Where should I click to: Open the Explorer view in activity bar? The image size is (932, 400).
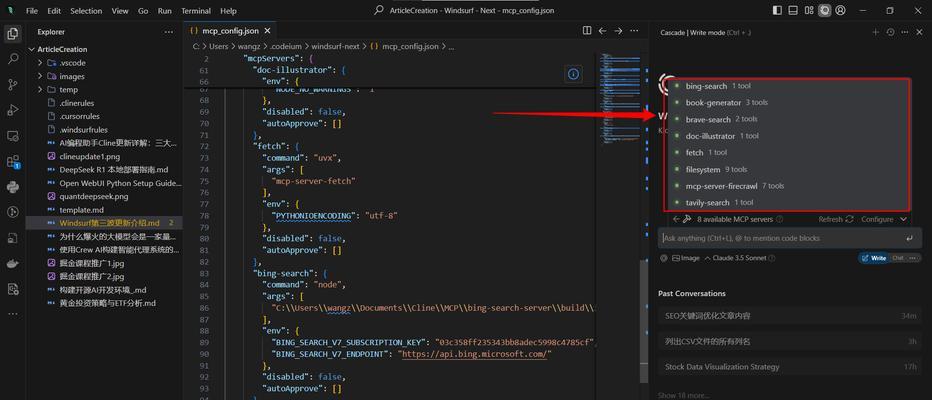(x=12, y=33)
